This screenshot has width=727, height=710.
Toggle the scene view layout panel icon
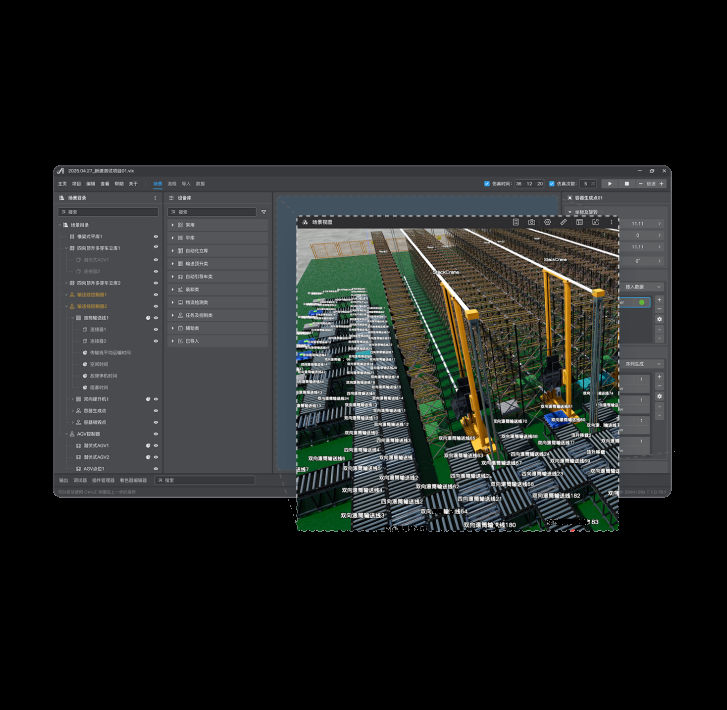(x=580, y=222)
